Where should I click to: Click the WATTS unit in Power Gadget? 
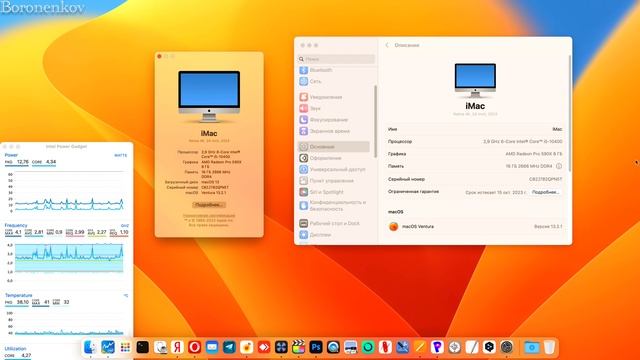[x=120, y=156]
